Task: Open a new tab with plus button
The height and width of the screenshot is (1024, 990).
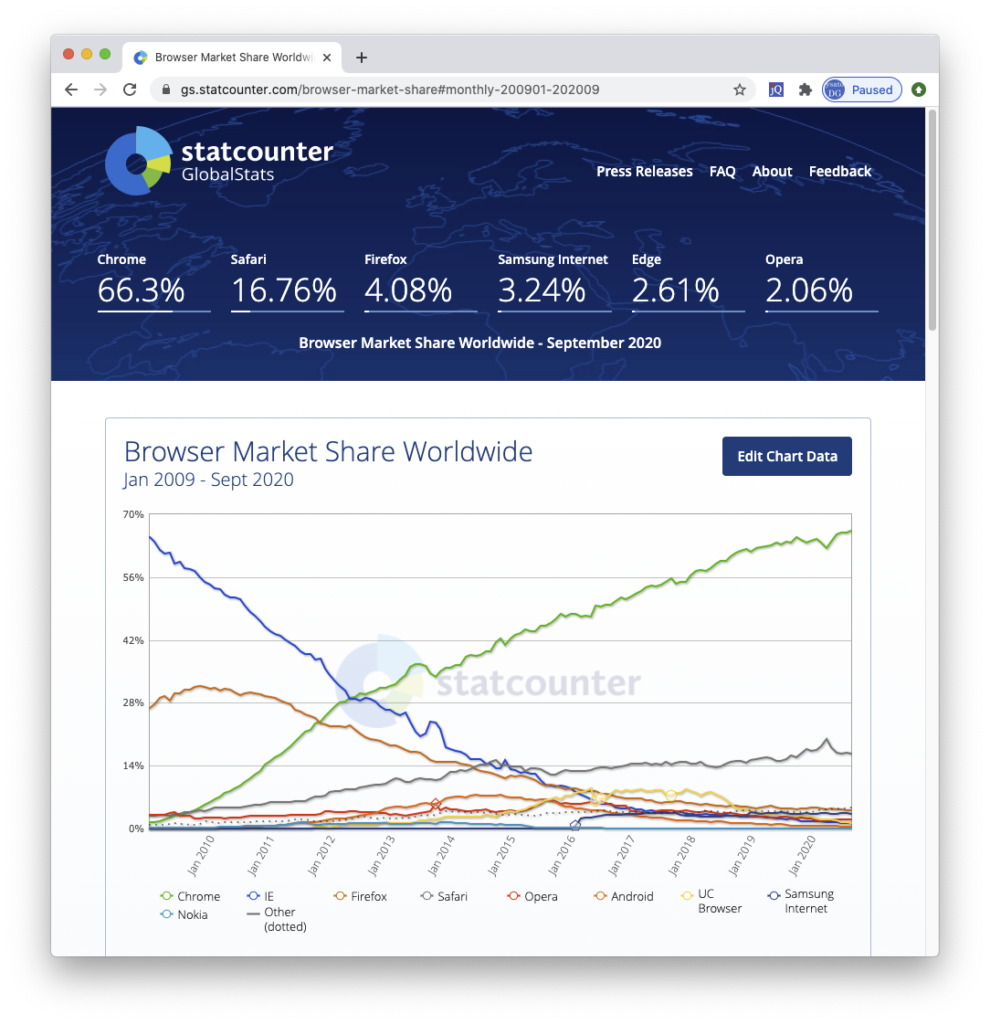Action: click(362, 57)
